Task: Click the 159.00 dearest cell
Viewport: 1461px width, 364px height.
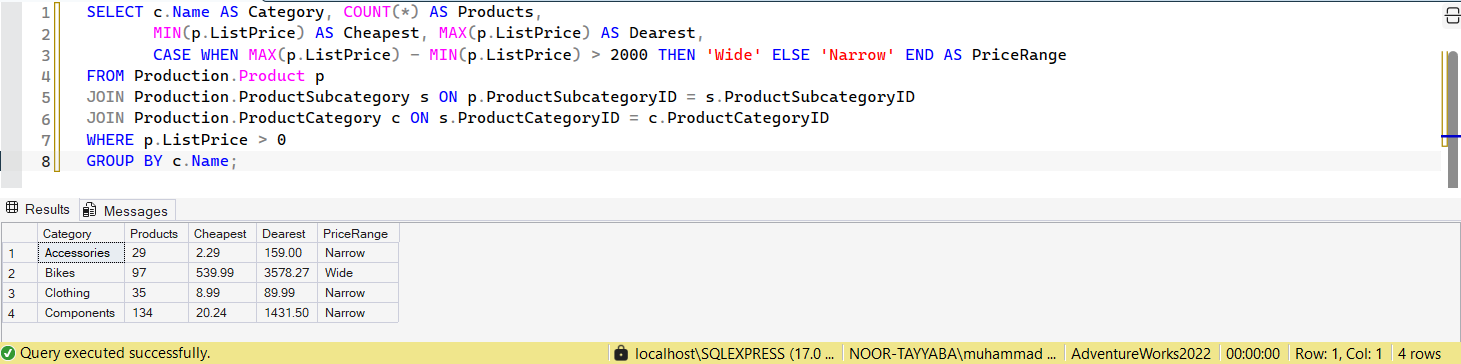Action: click(286, 253)
